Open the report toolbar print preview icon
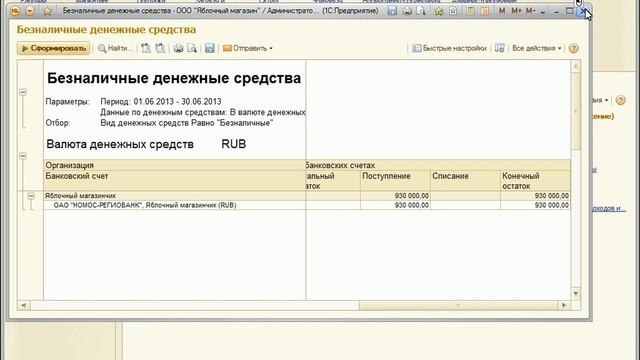This screenshot has width=640, height=360. tap(192, 48)
